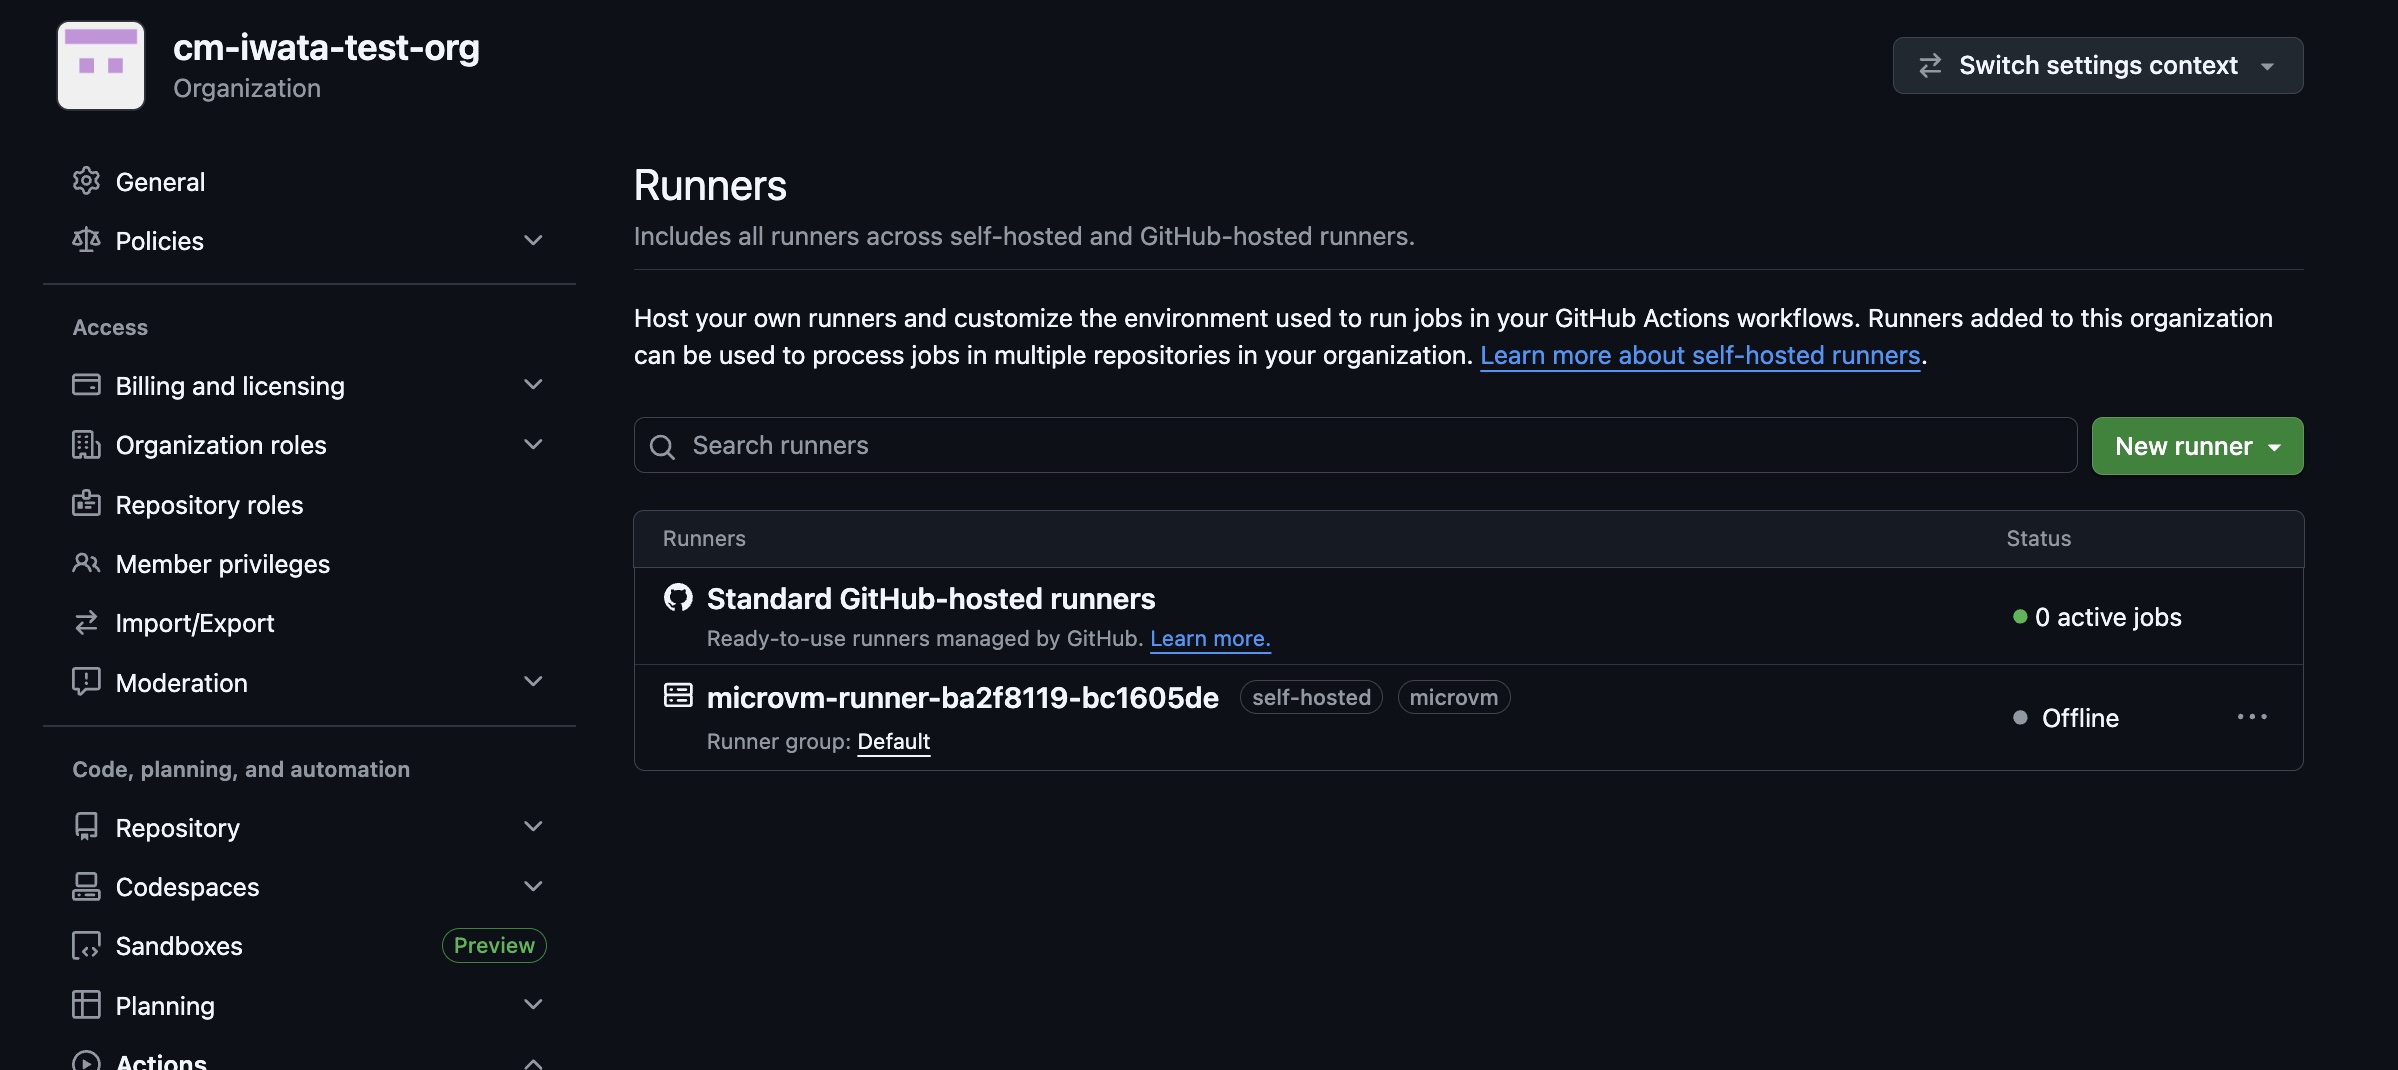The height and width of the screenshot is (1070, 2398).
Task: Open Learn more link for GitHub-hosted runners
Action: [x=1210, y=638]
